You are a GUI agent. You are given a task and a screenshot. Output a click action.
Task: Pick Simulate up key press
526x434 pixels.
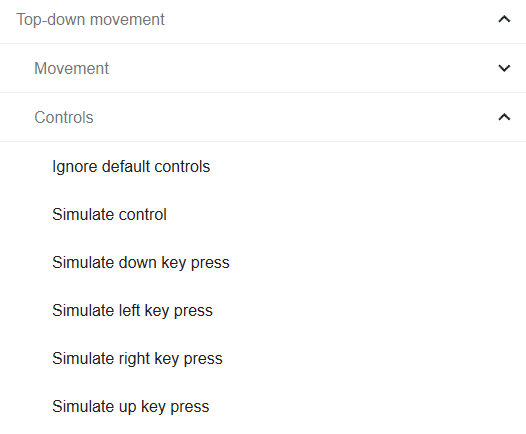click(263, 406)
